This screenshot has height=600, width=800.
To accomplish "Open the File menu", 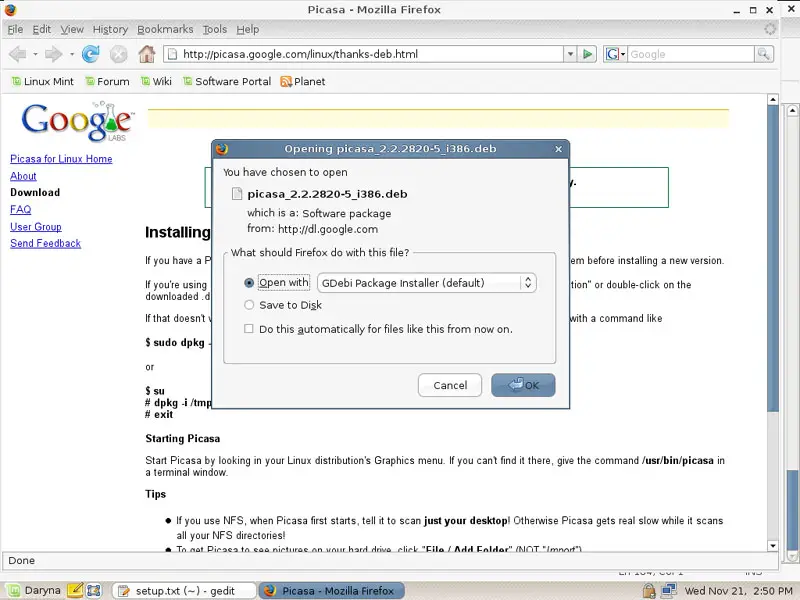I will click(15, 30).
